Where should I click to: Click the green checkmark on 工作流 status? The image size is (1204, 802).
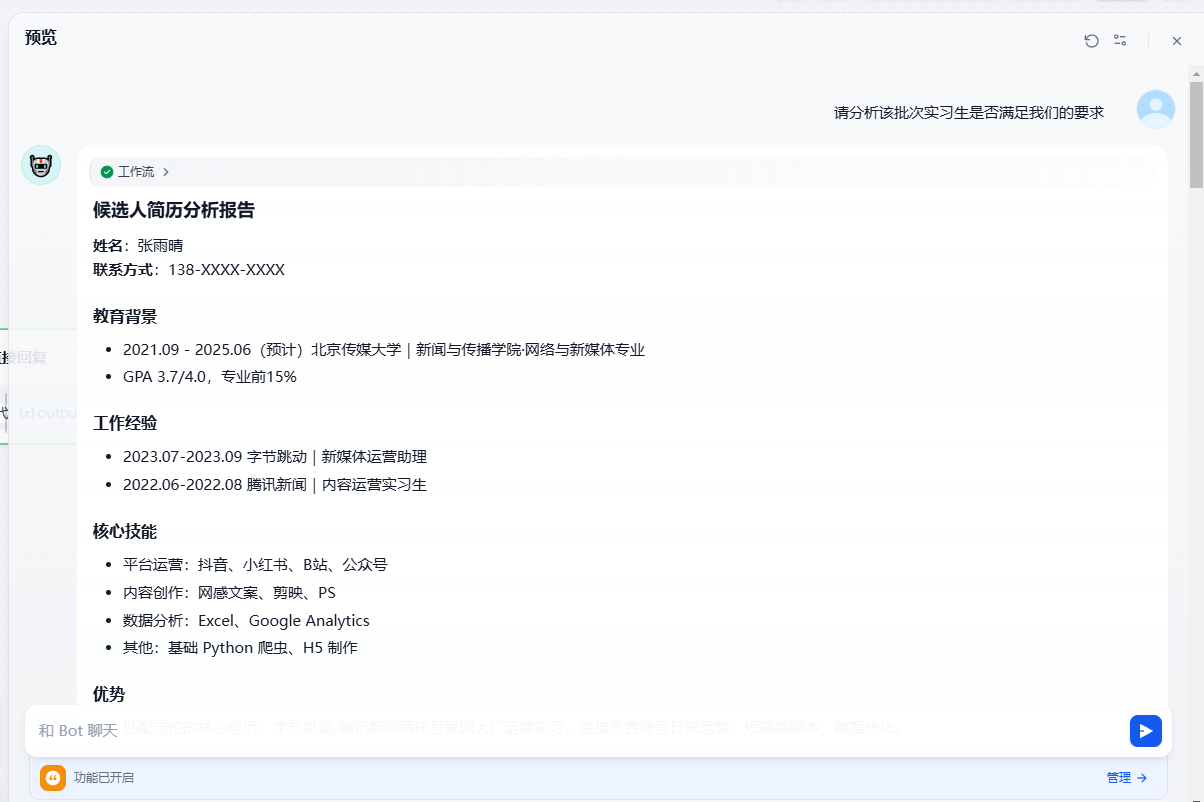pos(107,172)
